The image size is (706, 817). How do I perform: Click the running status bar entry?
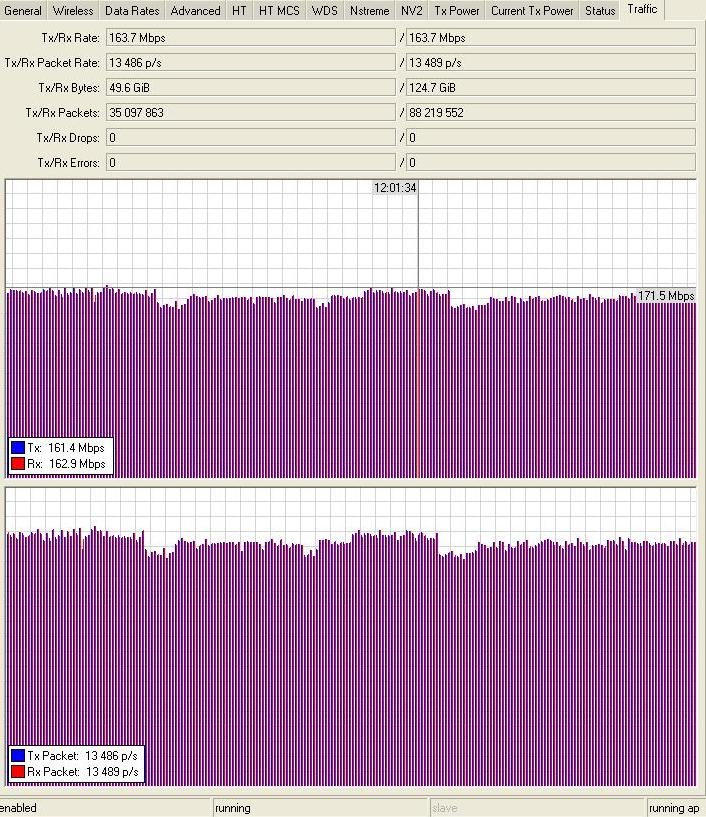pyautogui.click(x=320, y=808)
